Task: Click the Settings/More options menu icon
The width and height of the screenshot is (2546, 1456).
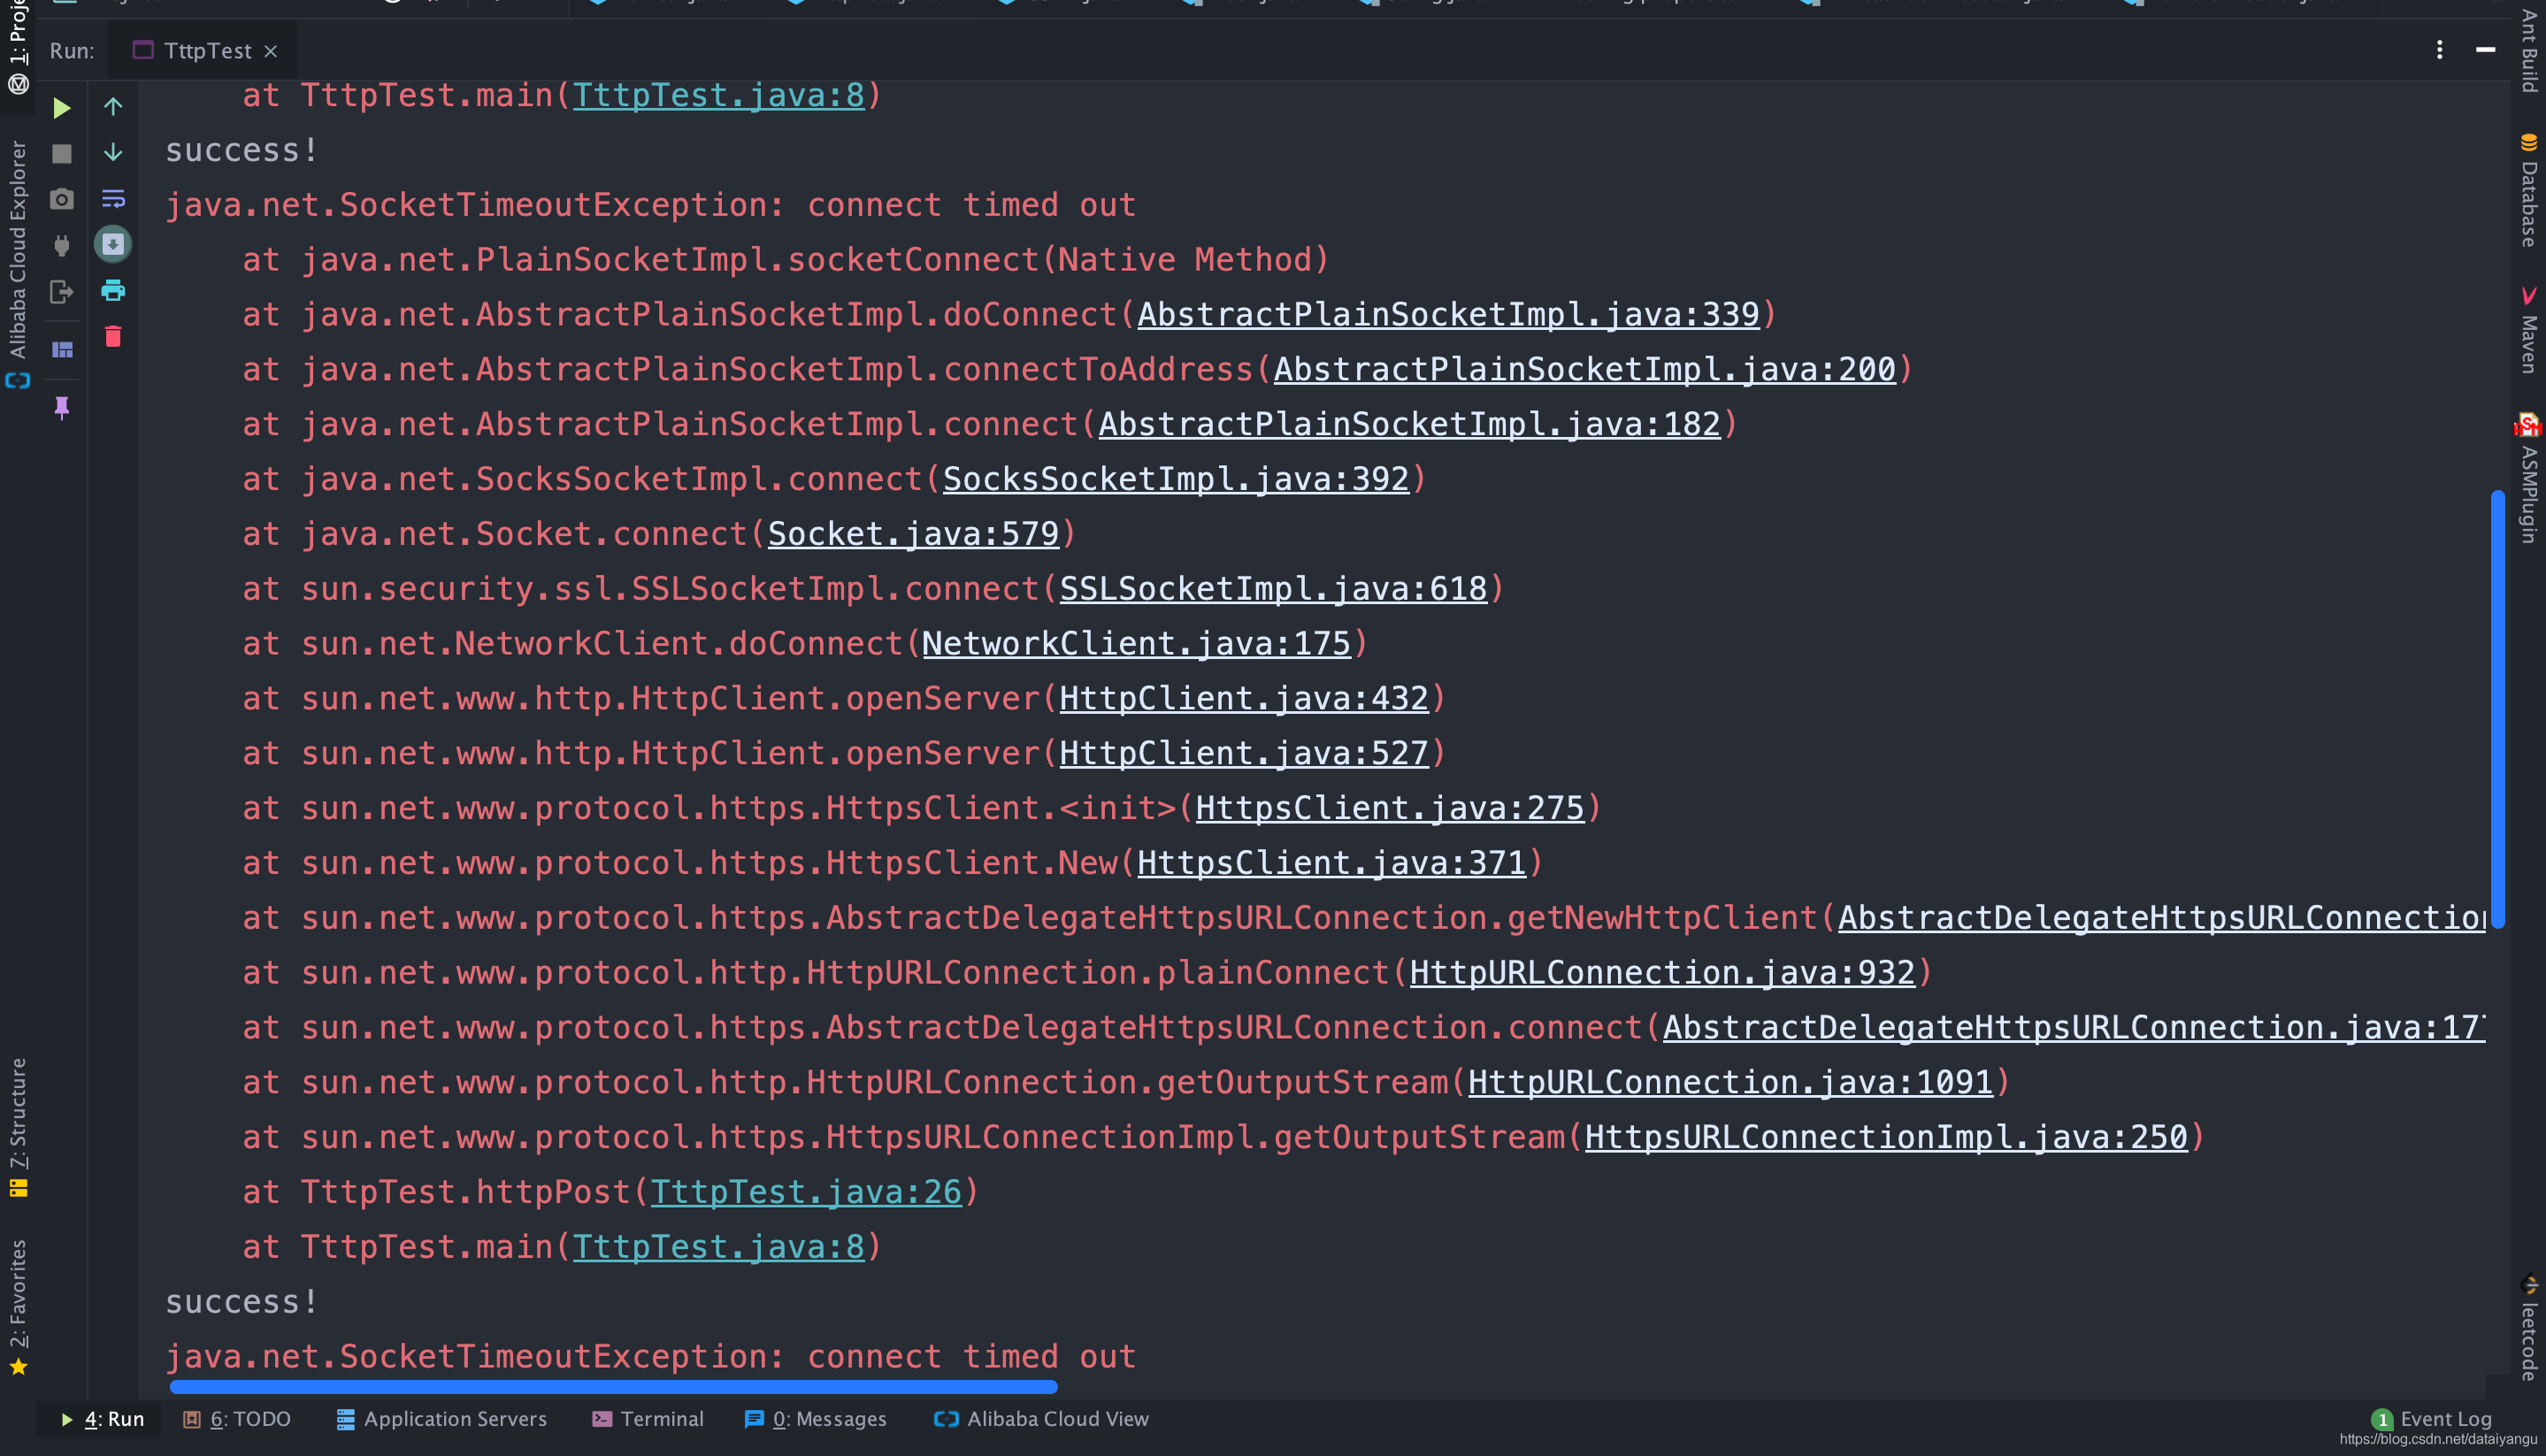Action: click(x=2439, y=47)
